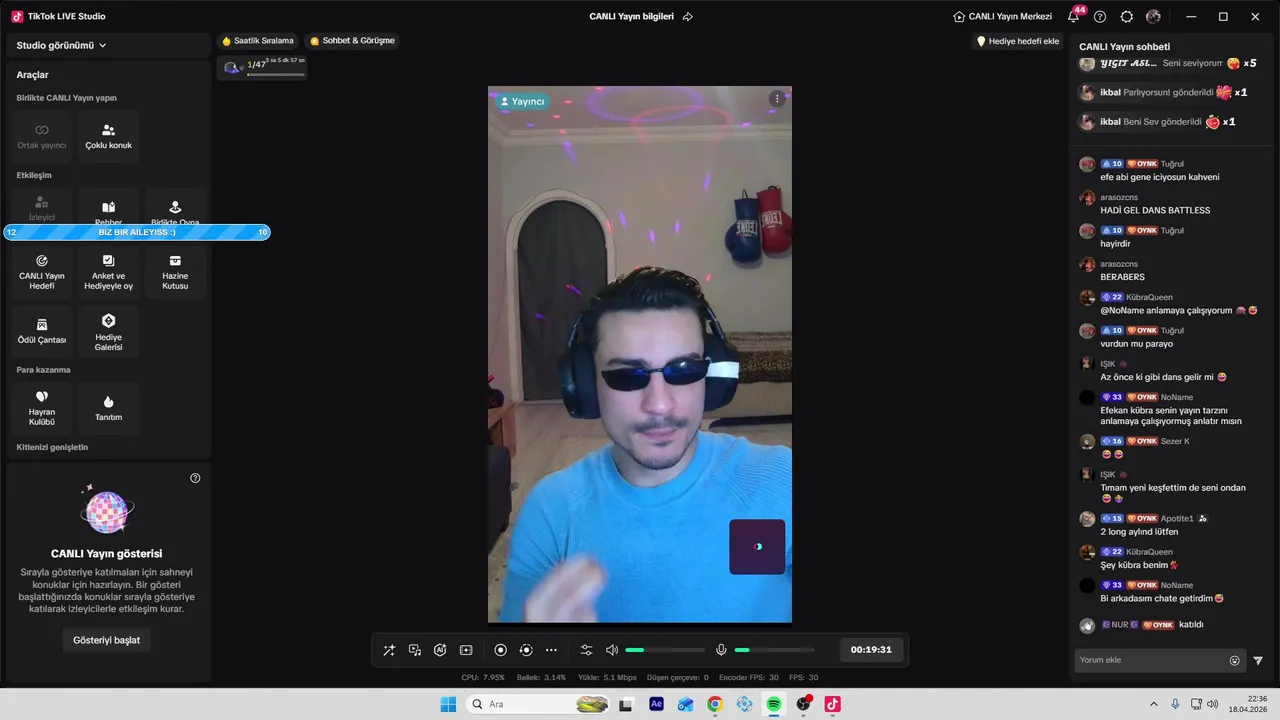This screenshot has height=720, width=1280.
Task: Click username Sezer K in chat
Action: (x=1175, y=441)
